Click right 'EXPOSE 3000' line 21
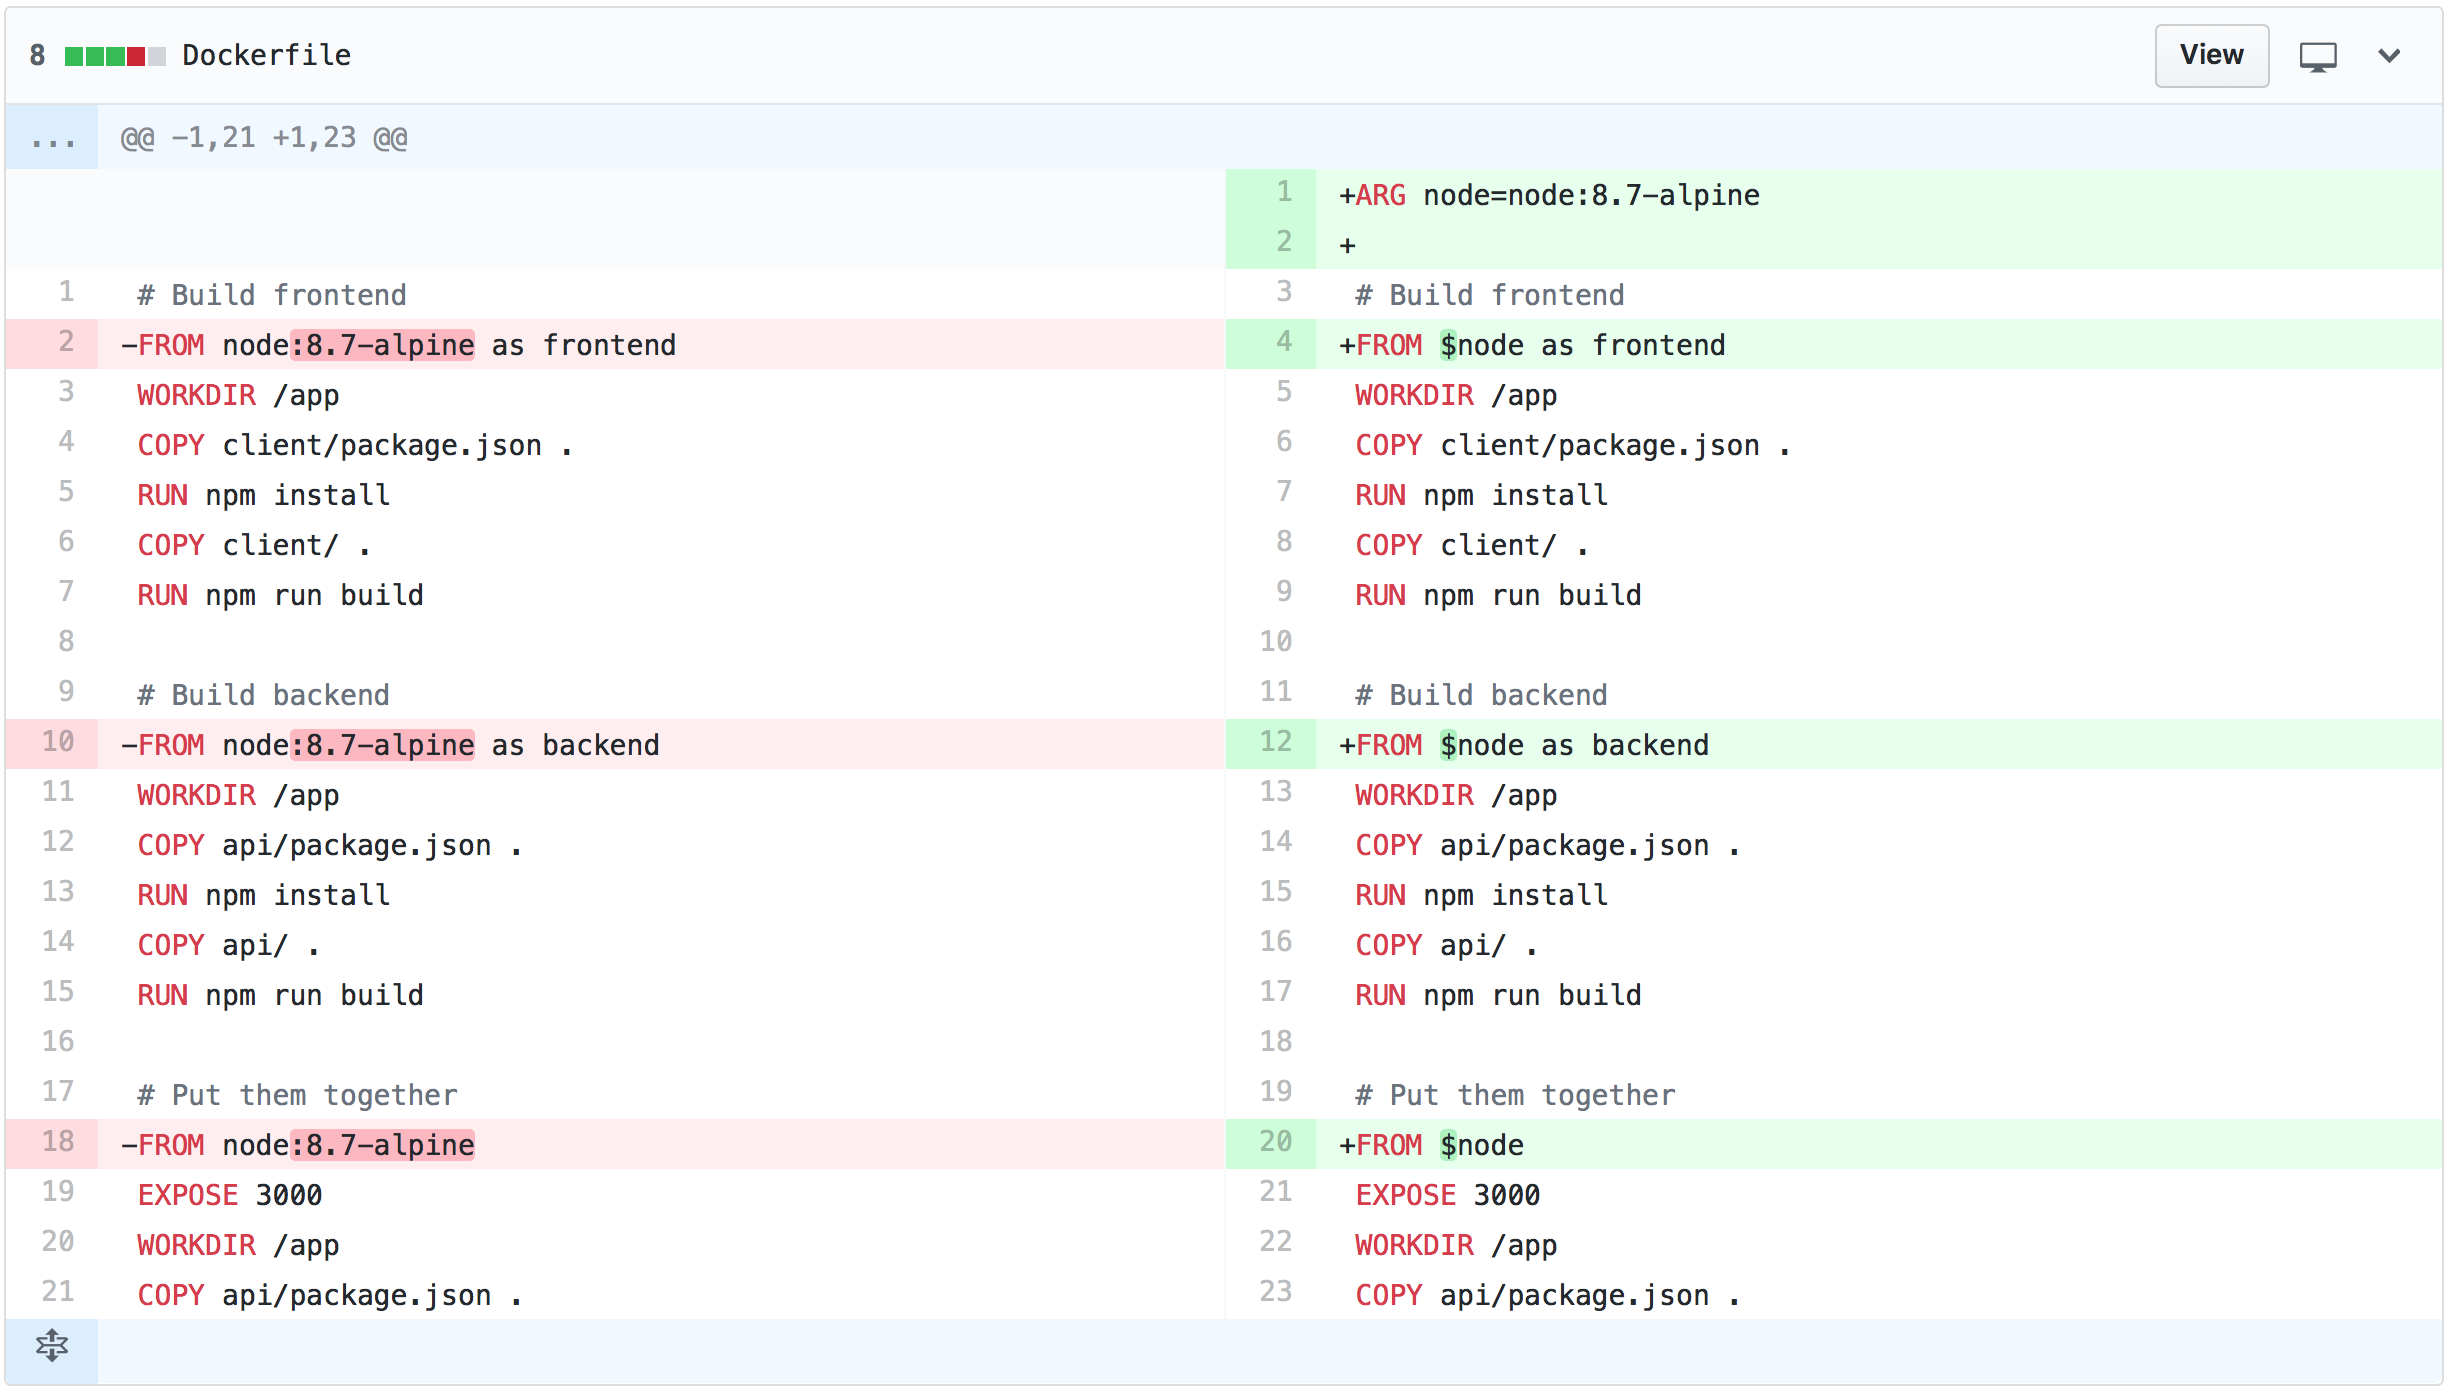 click(1448, 1195)
